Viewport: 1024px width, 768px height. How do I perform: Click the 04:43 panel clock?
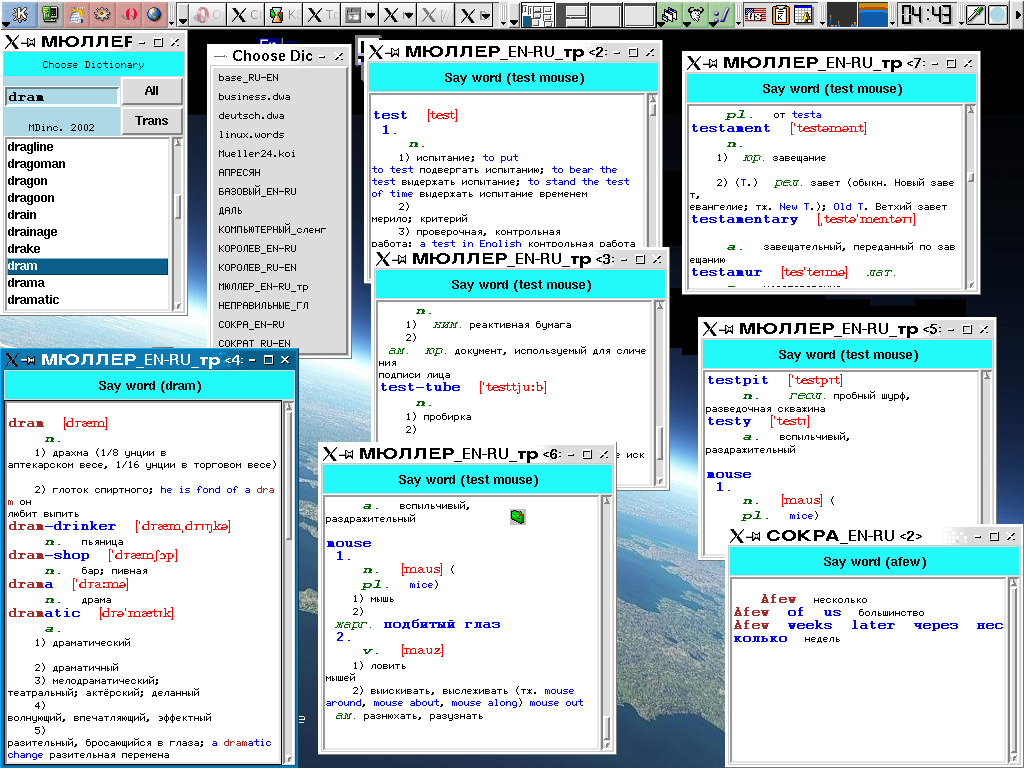(x=927, y=14)
